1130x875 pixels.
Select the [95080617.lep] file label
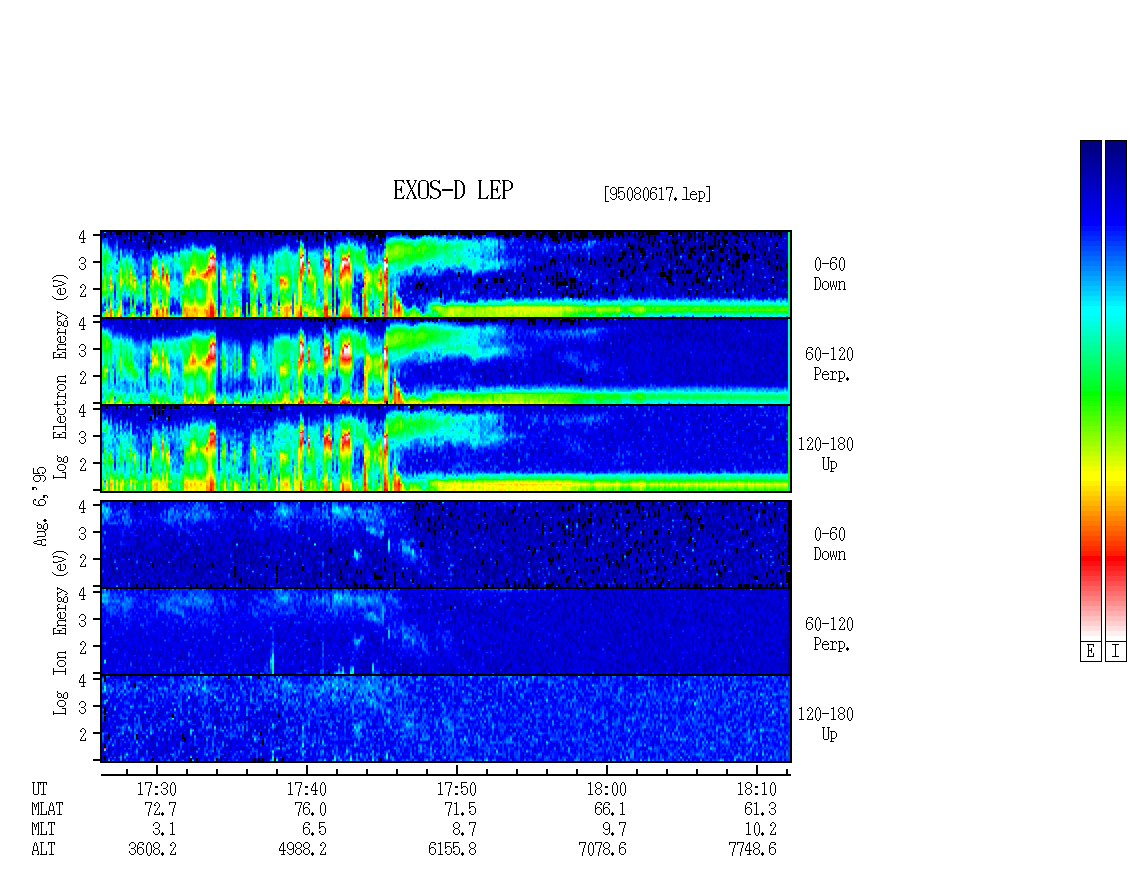pyautogui.click(x=657, y=194)
